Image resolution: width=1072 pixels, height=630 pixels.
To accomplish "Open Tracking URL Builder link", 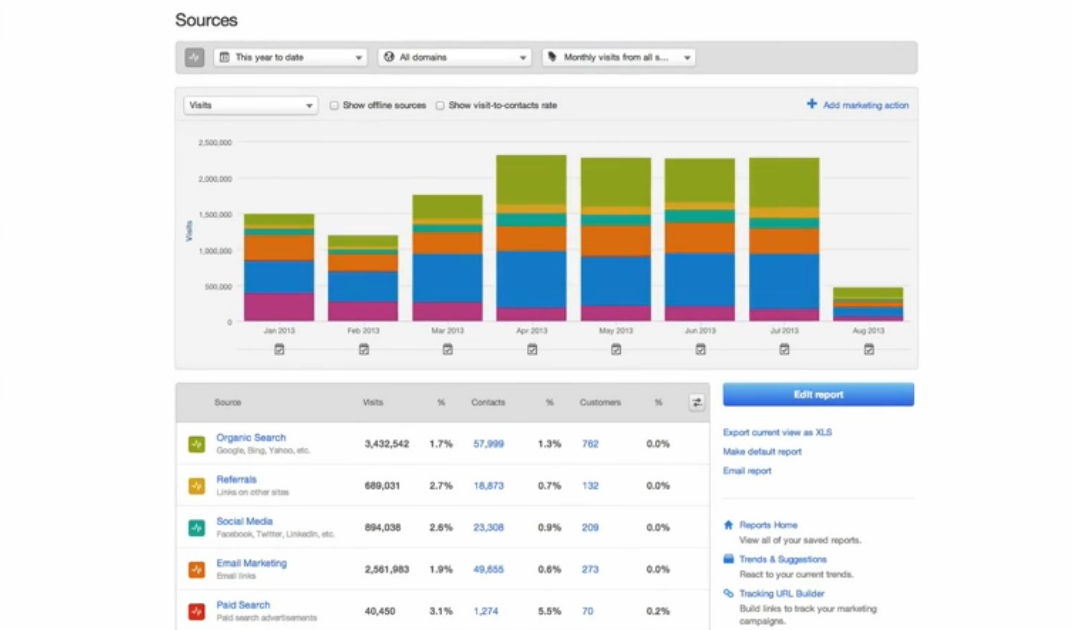I will coord(781,593).
